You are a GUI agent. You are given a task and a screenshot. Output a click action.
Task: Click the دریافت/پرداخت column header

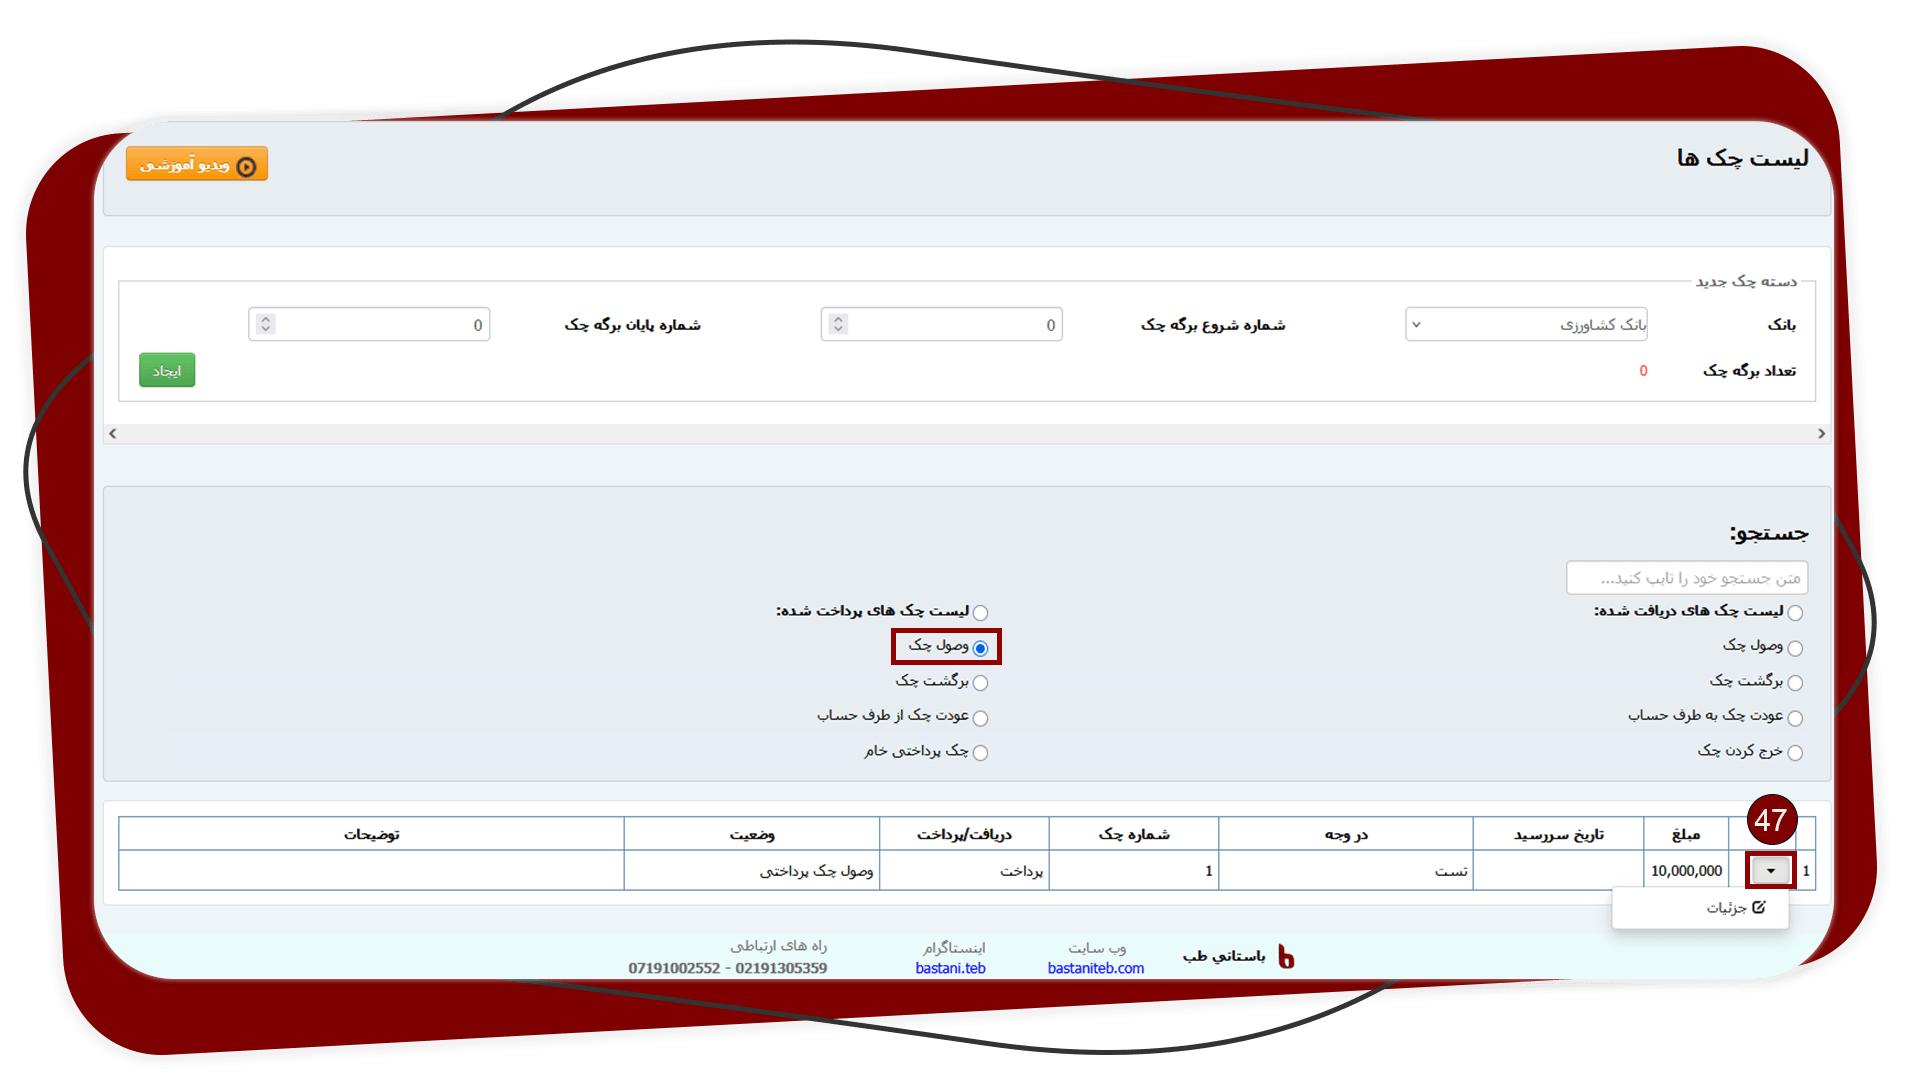click(x=964, y=834)
